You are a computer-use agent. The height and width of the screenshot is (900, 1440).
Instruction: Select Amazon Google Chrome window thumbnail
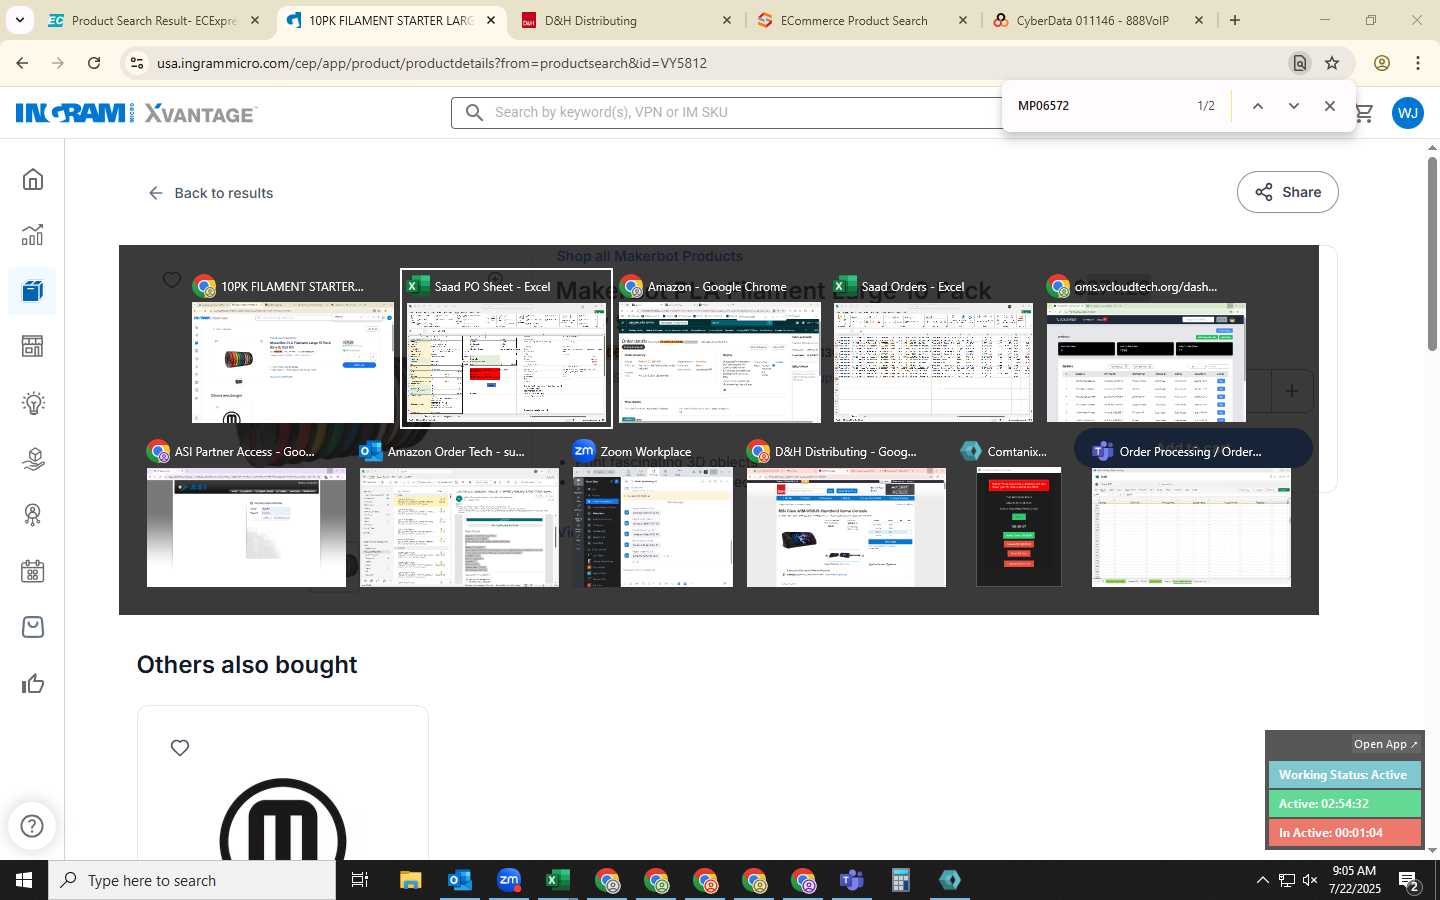(x=719, y=348)
